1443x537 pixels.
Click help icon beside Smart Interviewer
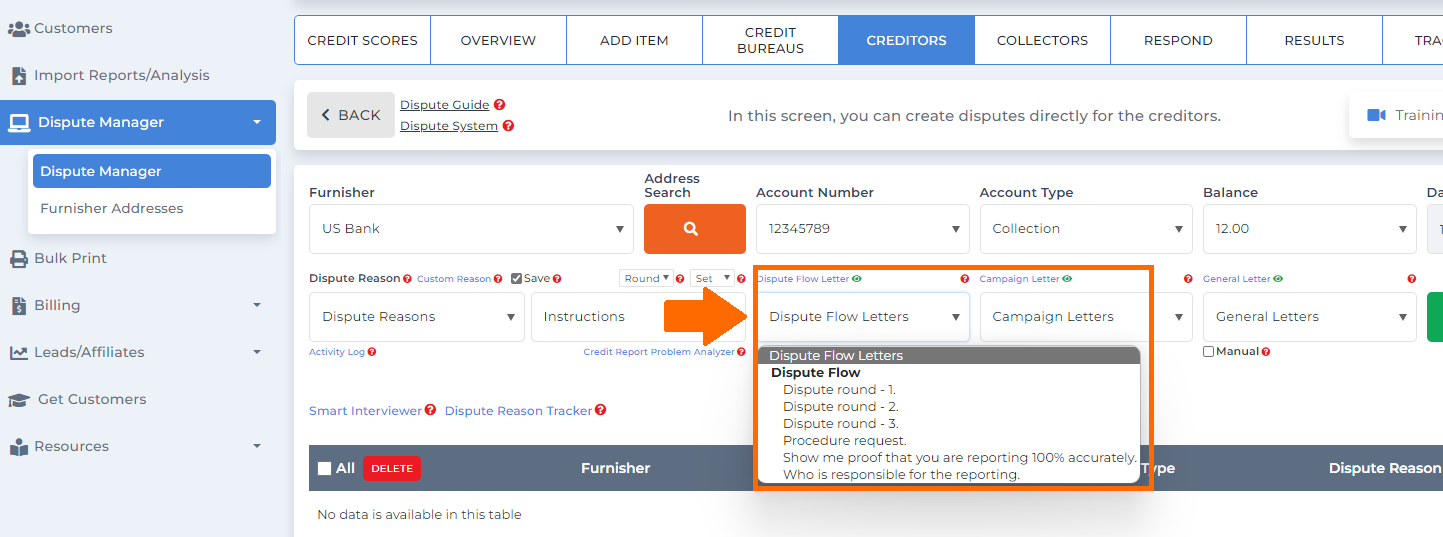[430, 410]
